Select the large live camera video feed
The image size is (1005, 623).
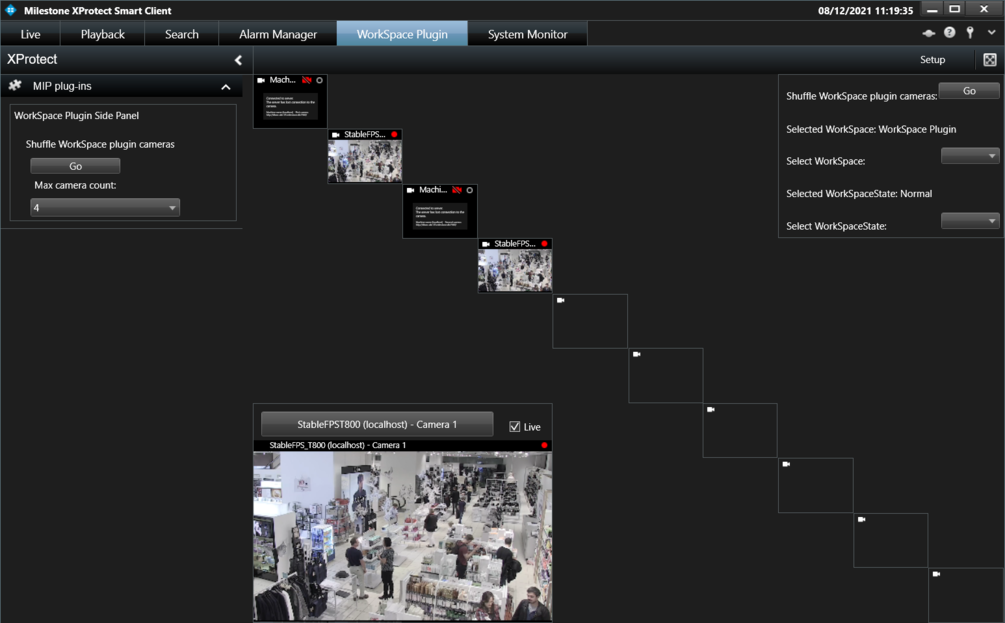pos(402,535)
